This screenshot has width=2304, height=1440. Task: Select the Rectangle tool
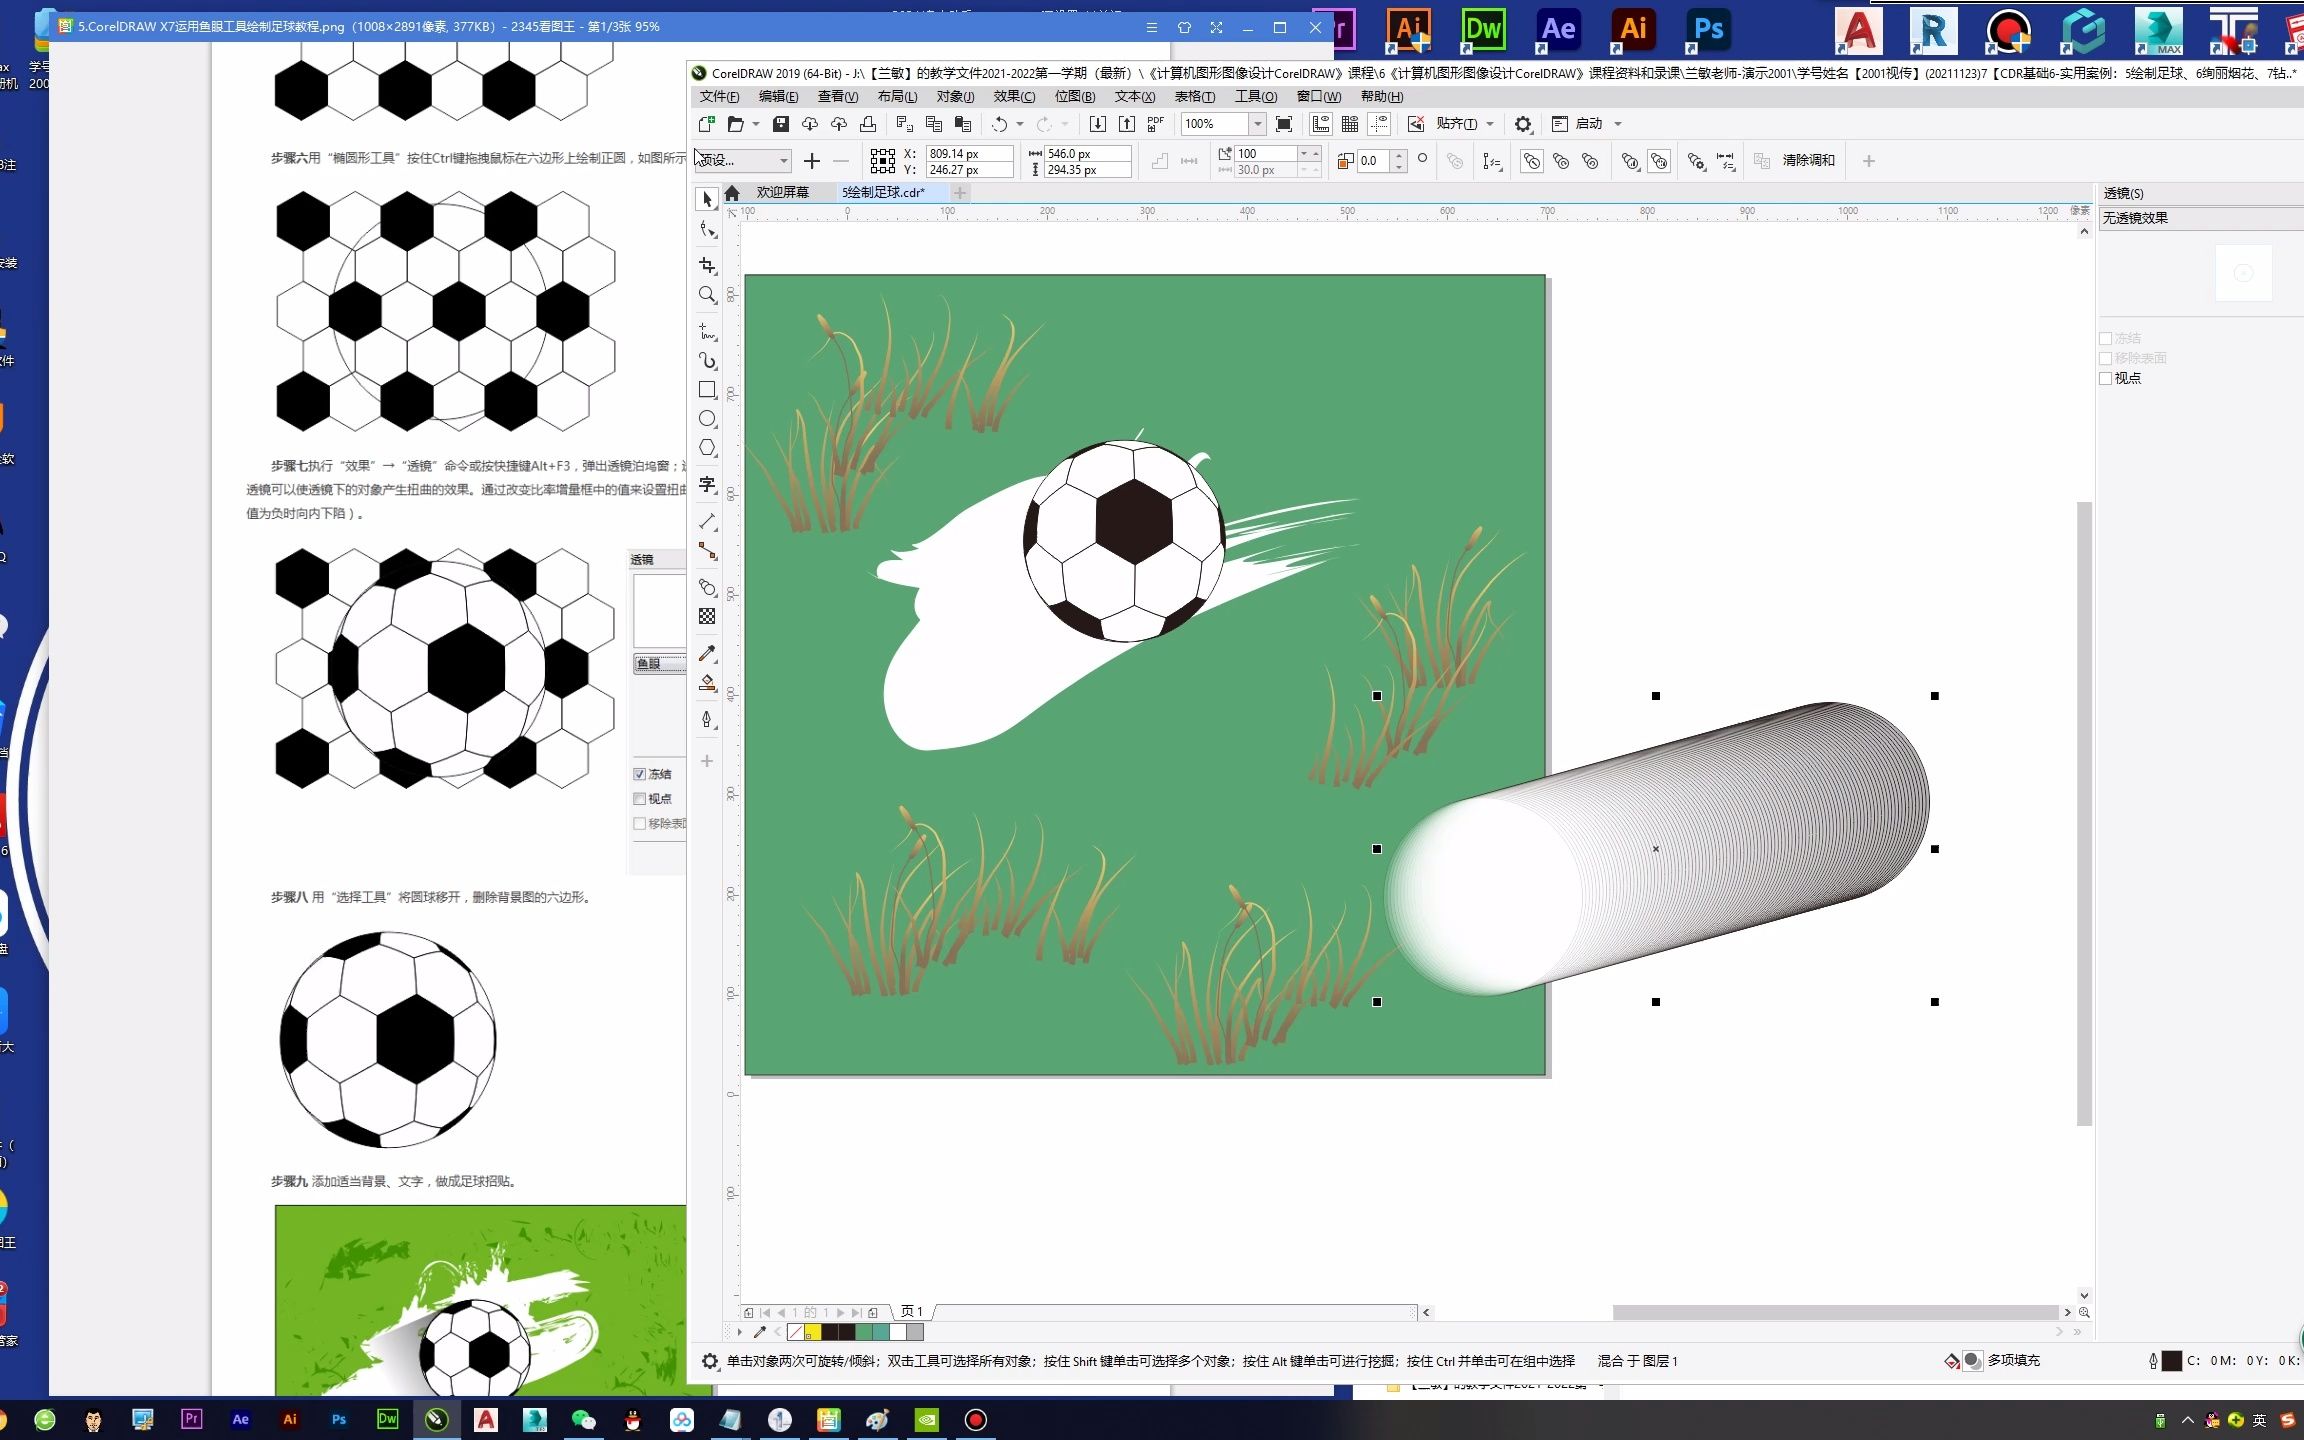[x=707, y=389]
